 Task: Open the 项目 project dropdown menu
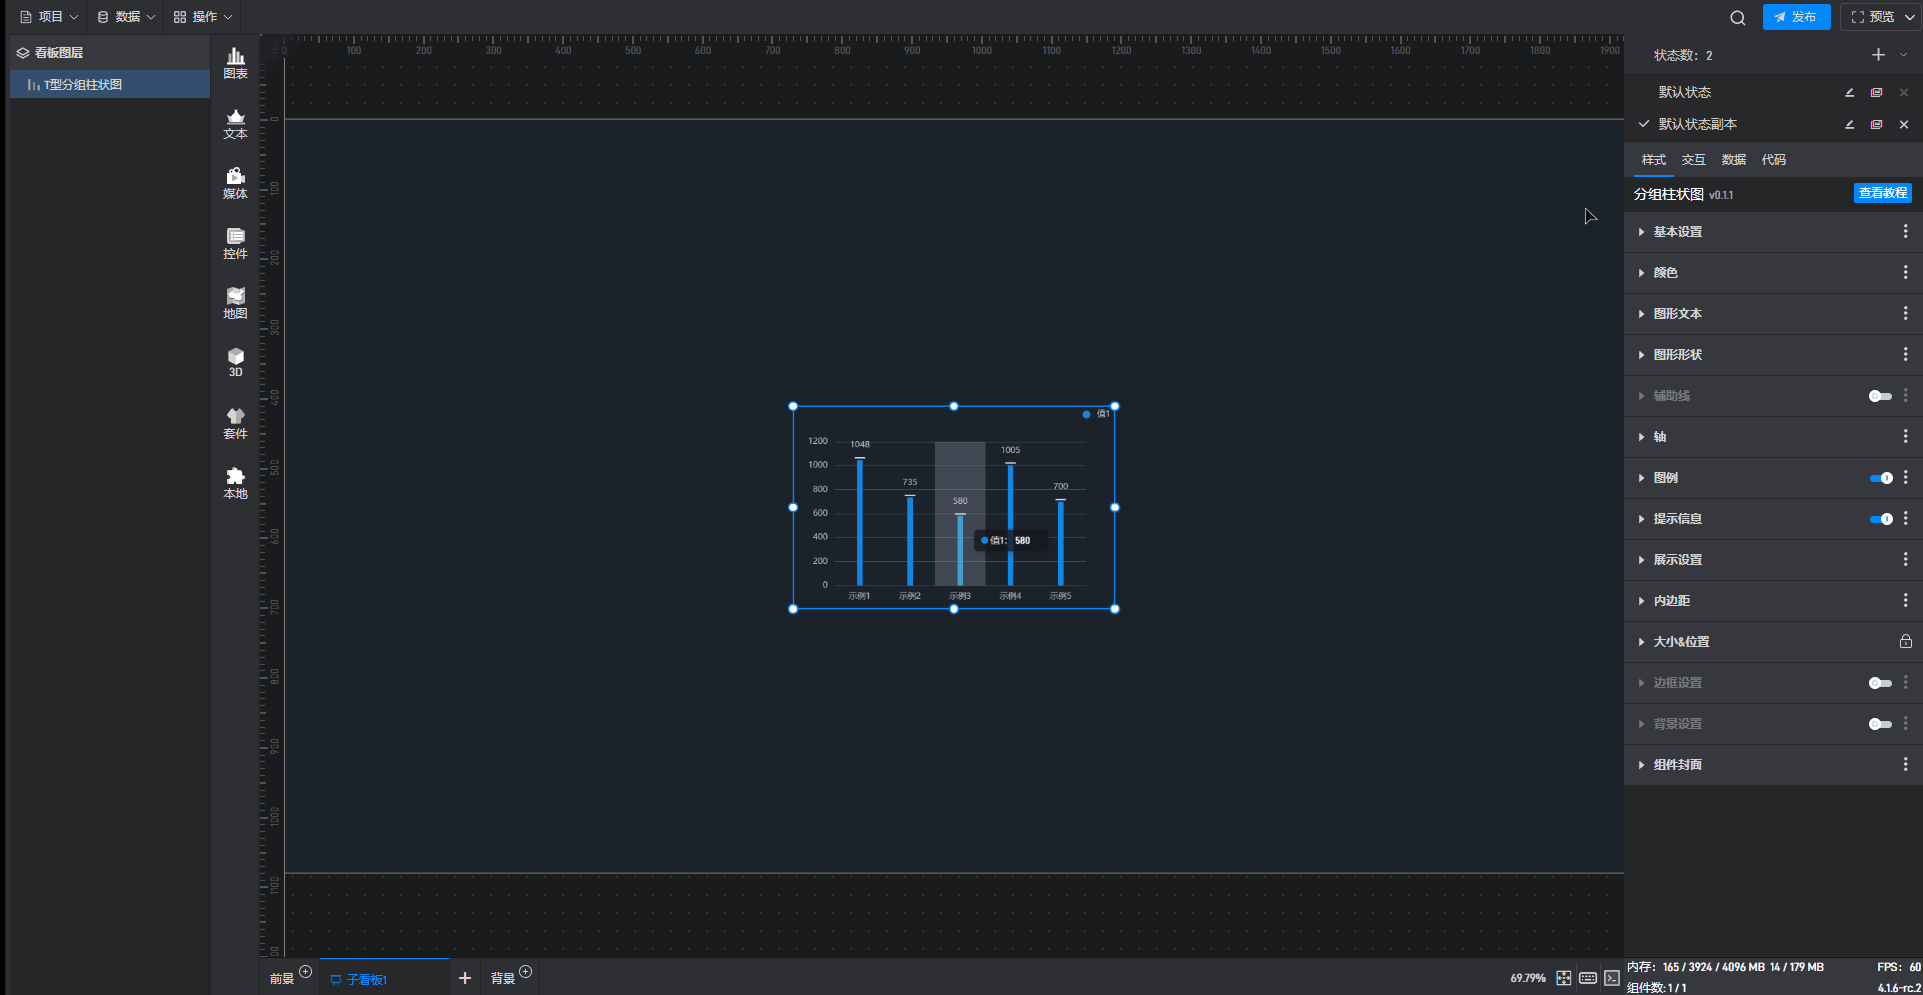[x=49, y=17]
